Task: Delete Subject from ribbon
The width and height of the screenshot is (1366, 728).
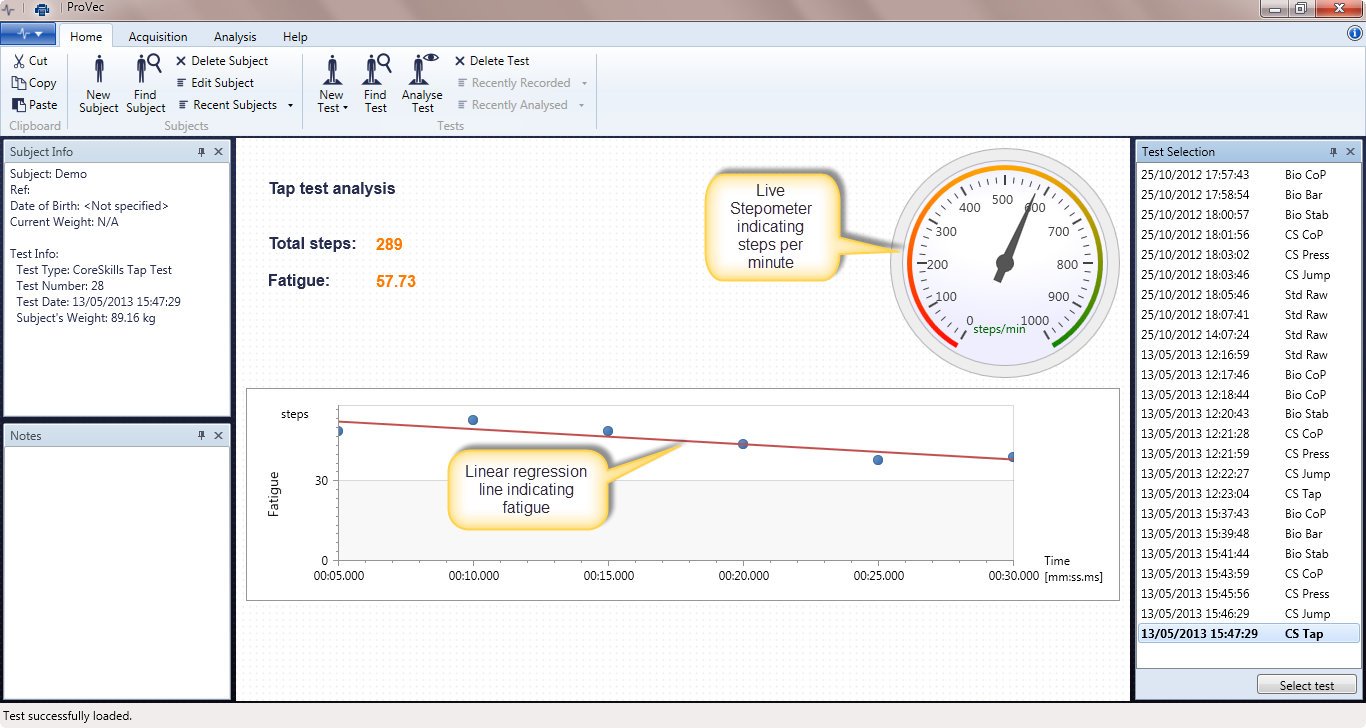Action: (221, 61)
